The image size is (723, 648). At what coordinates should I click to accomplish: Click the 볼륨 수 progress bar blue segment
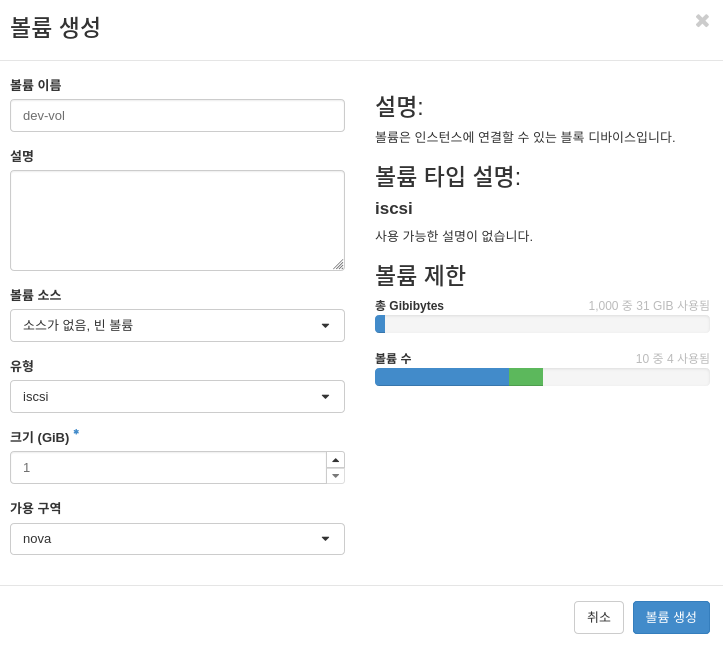[x=442, y=377]
